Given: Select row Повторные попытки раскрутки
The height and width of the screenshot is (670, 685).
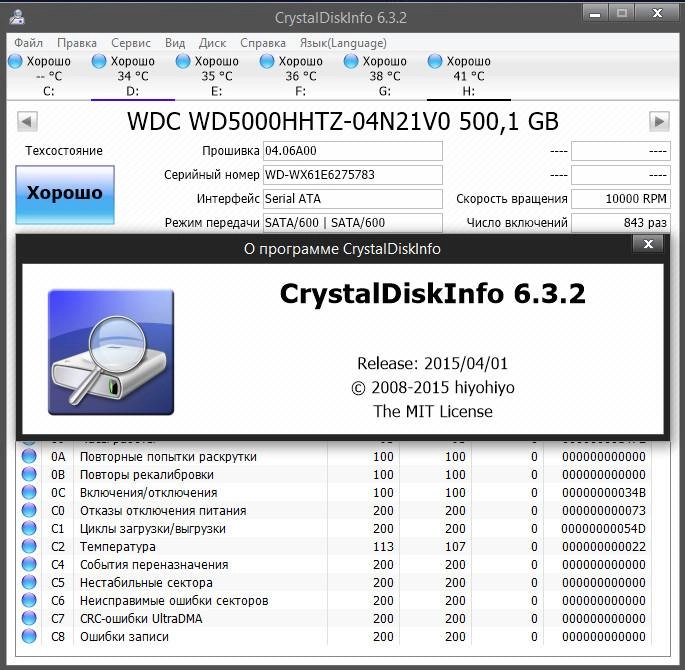Looking at the screenshot, I should [334, 456].
